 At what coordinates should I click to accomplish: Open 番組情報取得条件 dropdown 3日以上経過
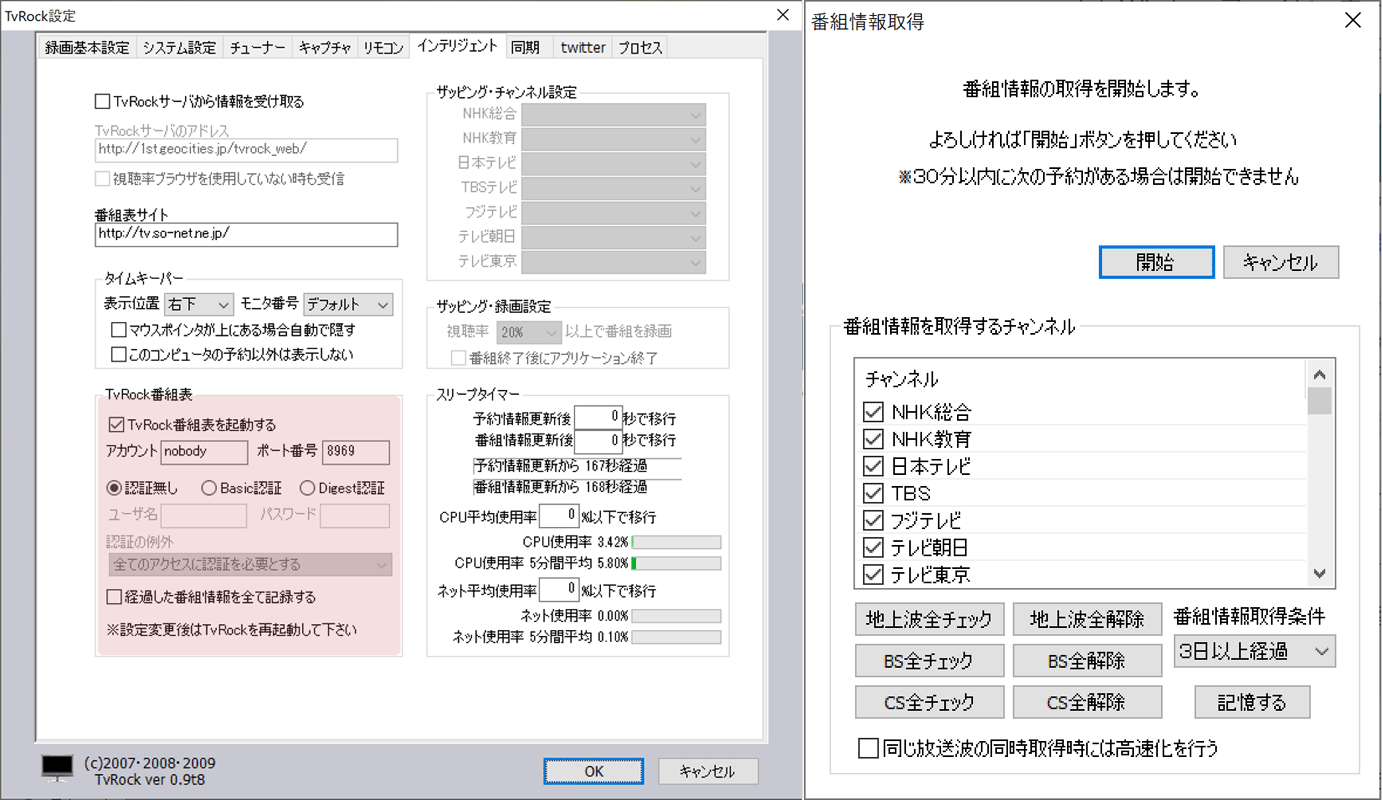[1255, 652]
